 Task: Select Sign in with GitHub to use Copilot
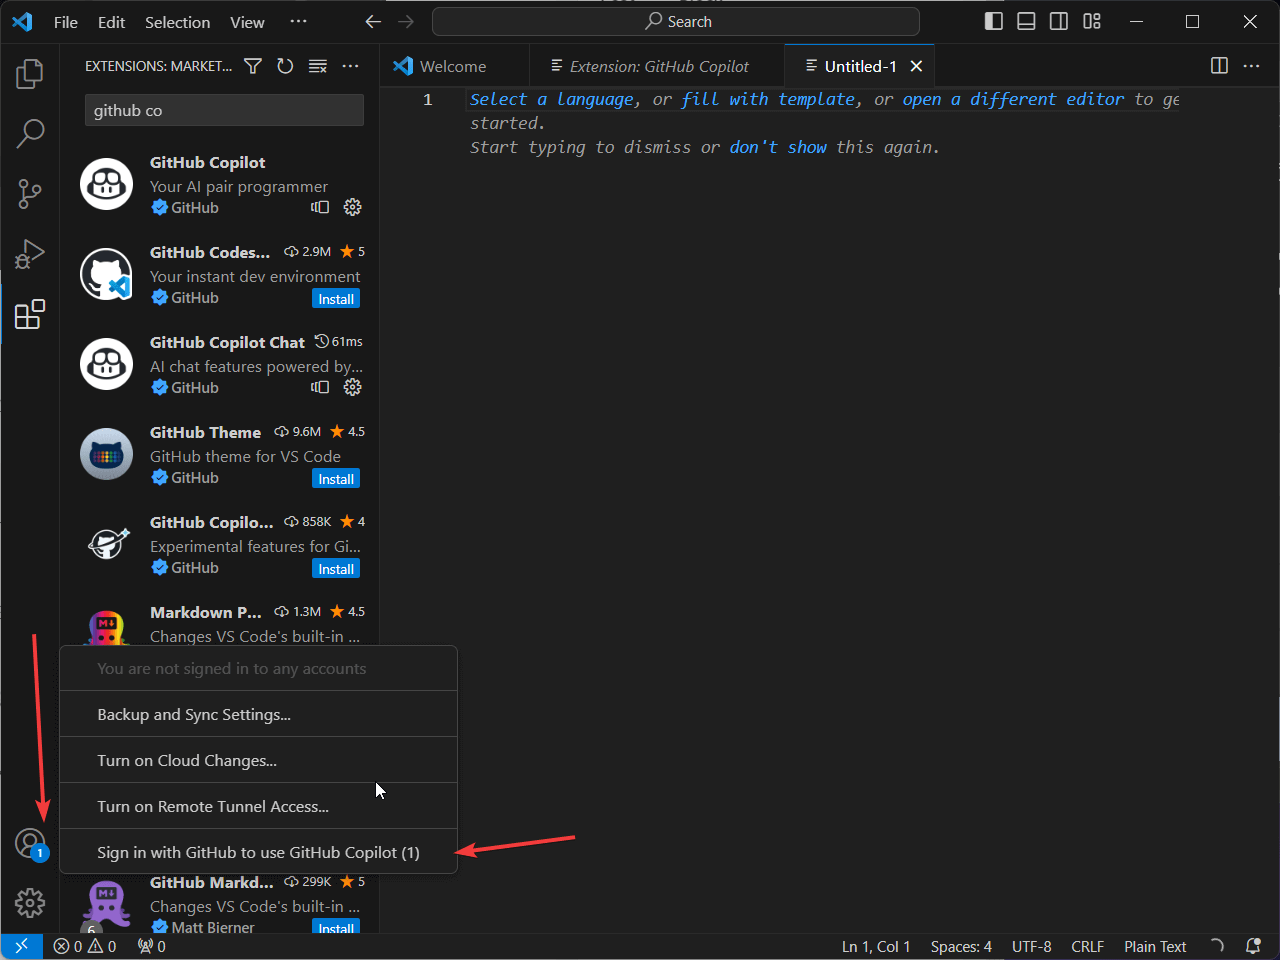coord(258,852)
